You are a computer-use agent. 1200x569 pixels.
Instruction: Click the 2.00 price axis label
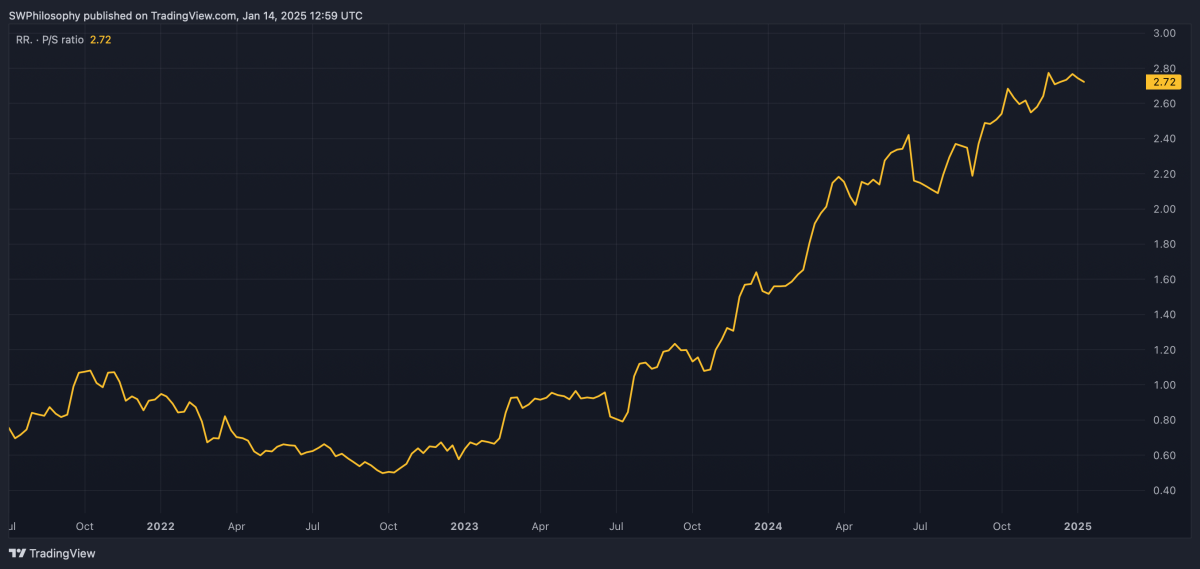tap(1163, 209)
